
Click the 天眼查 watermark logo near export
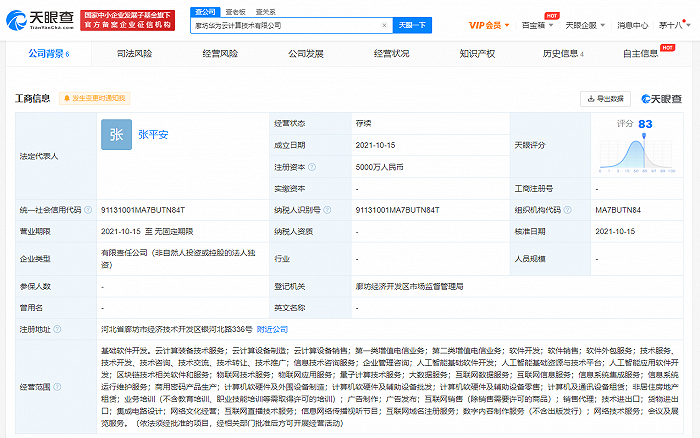pyautogui.click(x=660, y=98)
